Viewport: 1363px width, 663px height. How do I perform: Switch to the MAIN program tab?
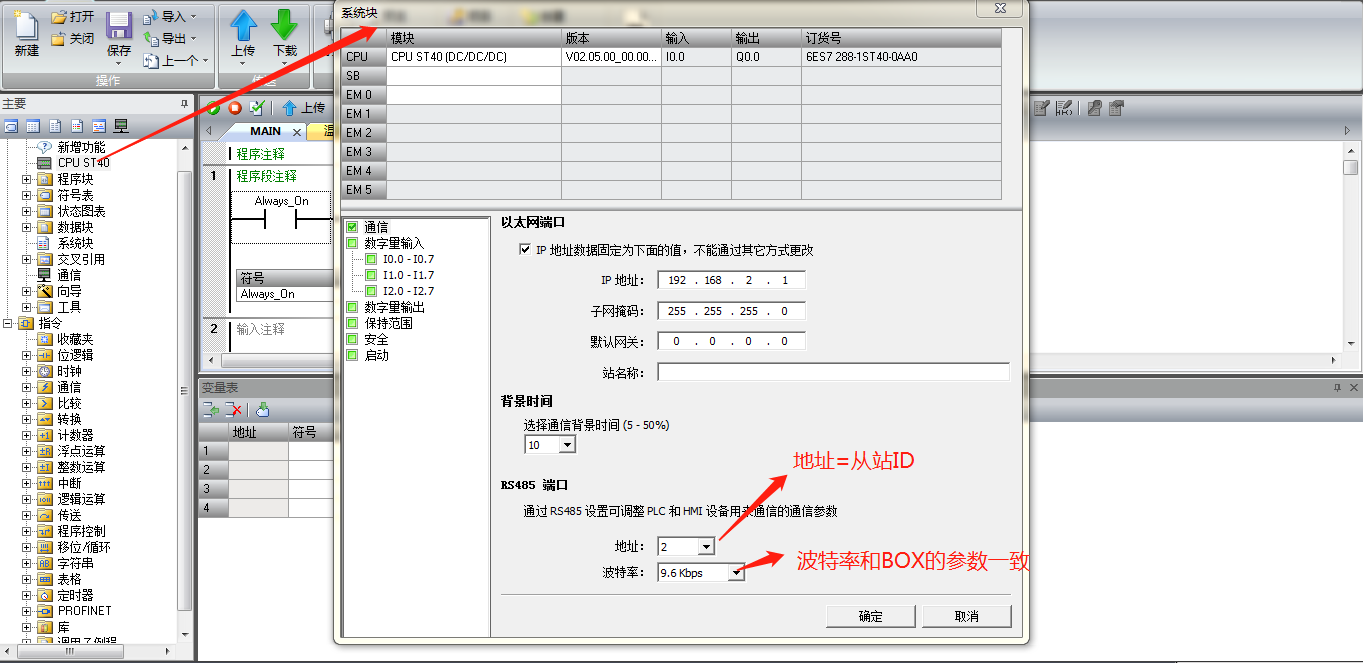point(265,131)
